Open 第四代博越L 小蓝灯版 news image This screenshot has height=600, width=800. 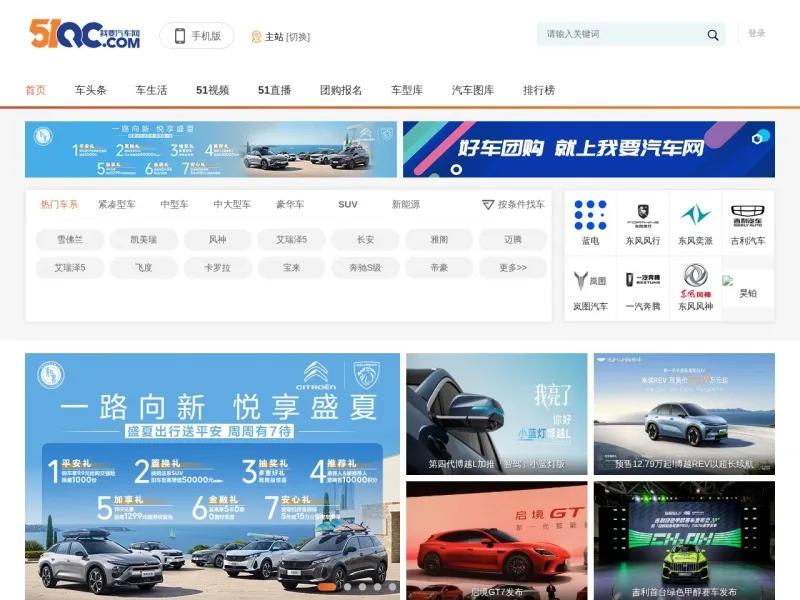[496, 414]
